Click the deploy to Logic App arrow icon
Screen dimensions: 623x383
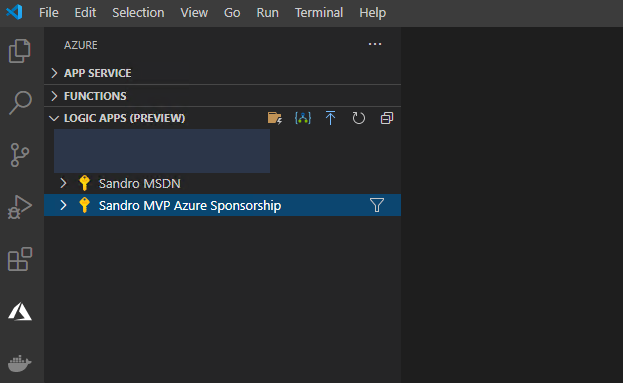[x=330, y=118]
